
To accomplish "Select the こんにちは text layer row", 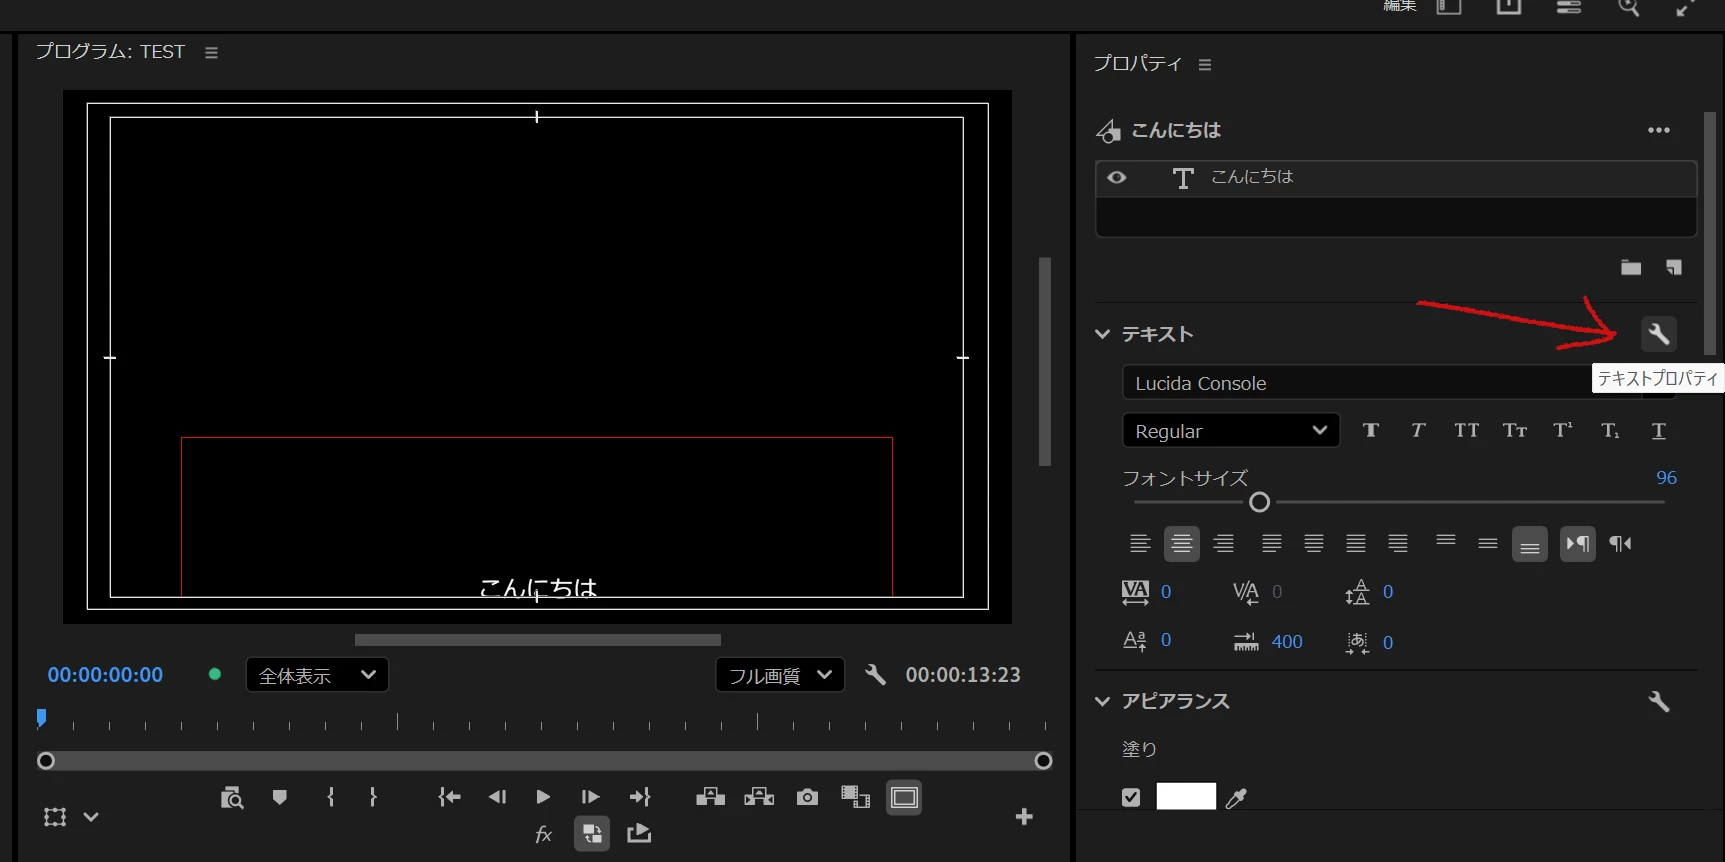I will click(x=1396, y=178).
